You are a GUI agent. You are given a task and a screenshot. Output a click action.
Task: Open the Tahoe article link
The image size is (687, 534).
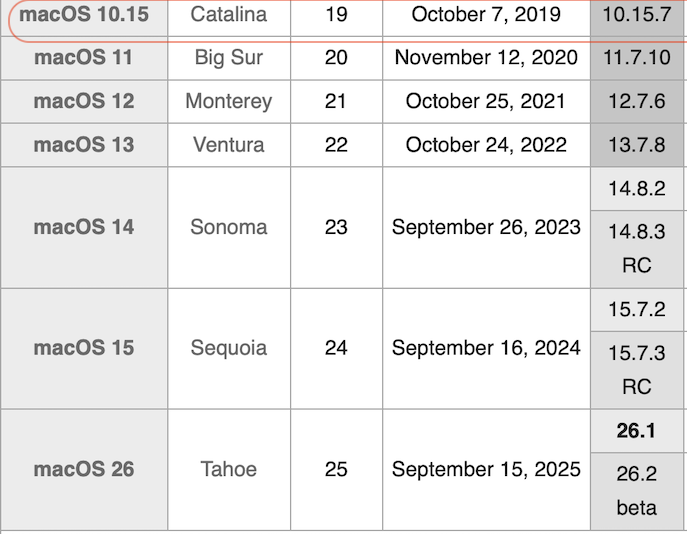[x=228, y=470]
